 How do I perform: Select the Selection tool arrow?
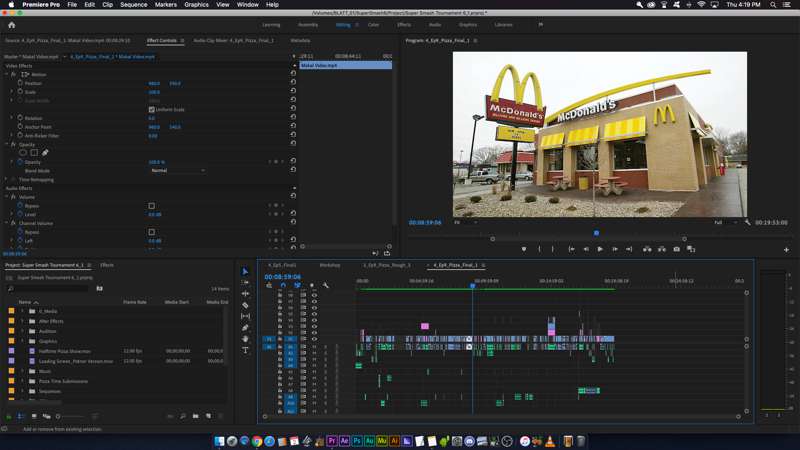coord(245,271)
